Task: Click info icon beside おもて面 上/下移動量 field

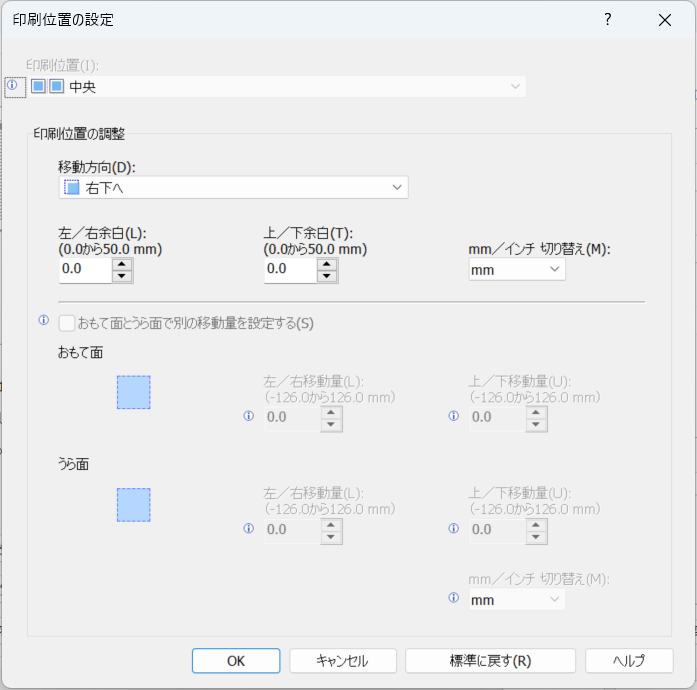Action: click(x=454, y=417)
